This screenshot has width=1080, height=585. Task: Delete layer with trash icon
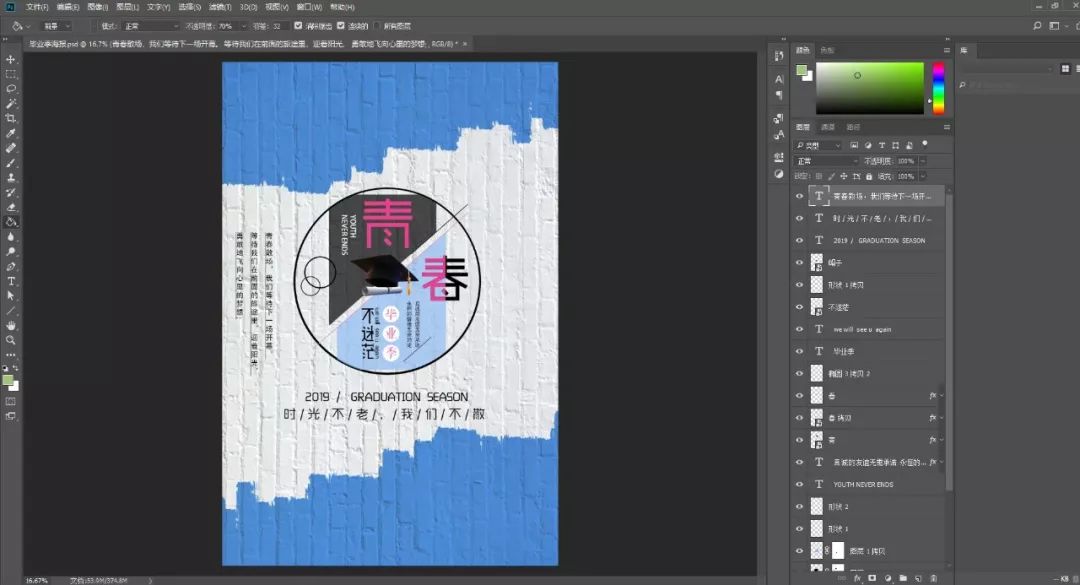[933, 578]
